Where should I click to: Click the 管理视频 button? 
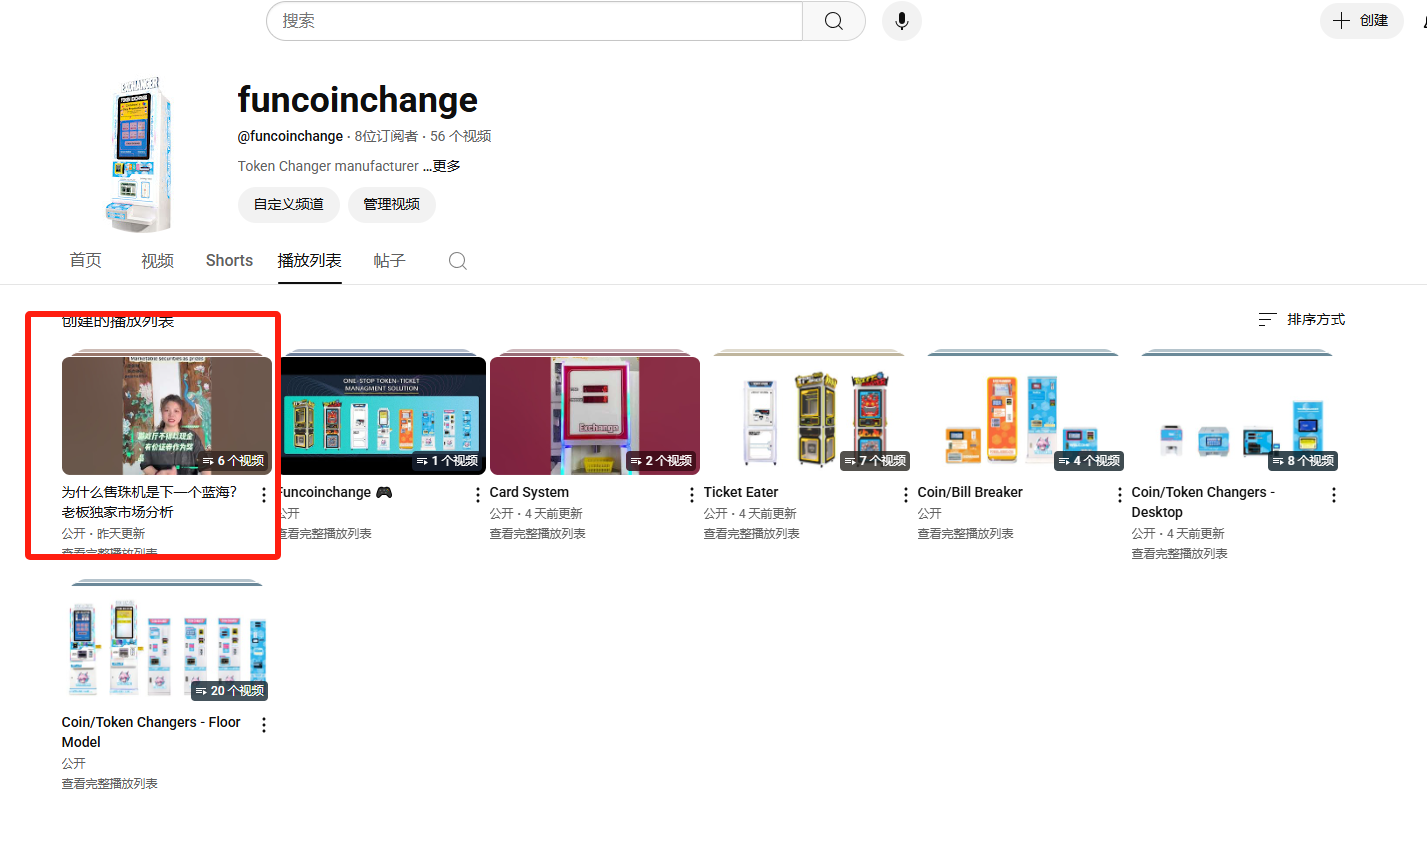click(x=392, y=204)
